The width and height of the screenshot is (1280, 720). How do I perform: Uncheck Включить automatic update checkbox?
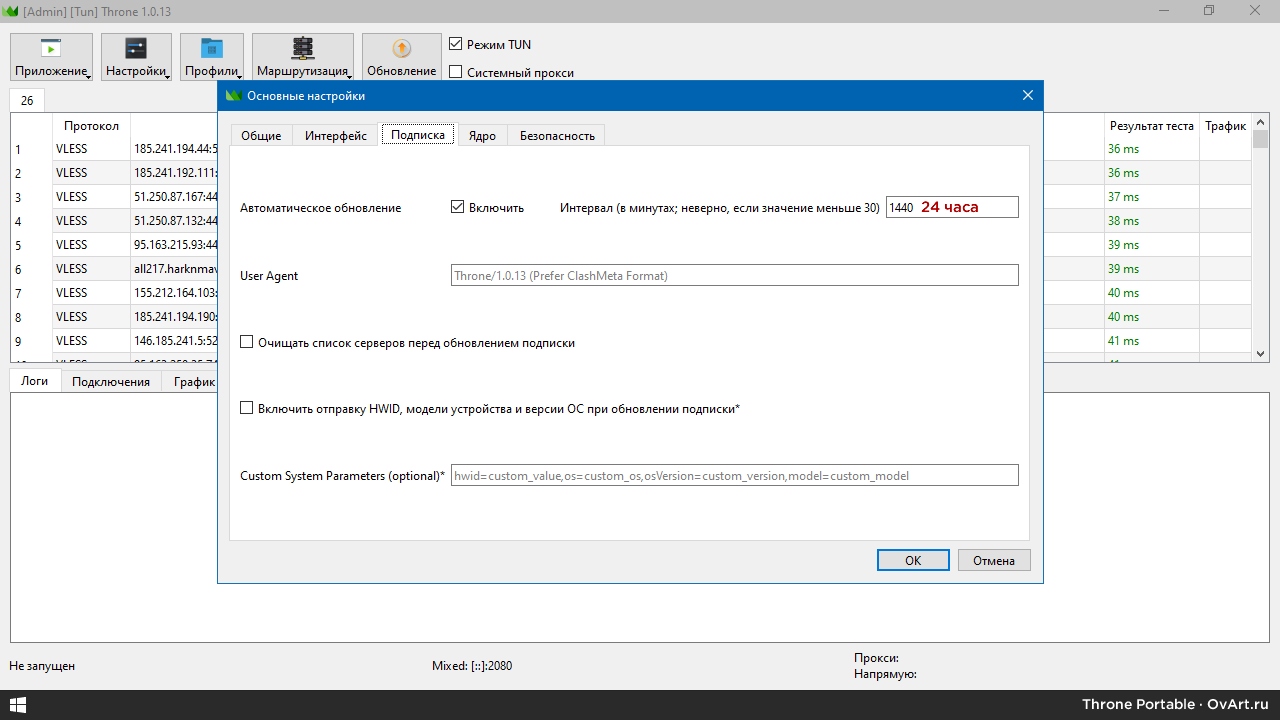[x=458, y=207]
